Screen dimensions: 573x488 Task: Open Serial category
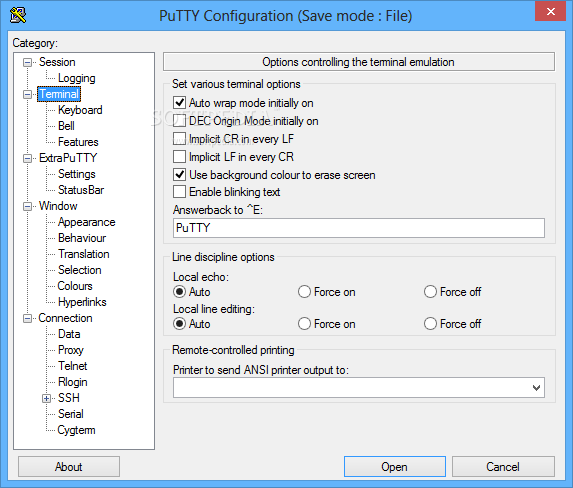71,414
